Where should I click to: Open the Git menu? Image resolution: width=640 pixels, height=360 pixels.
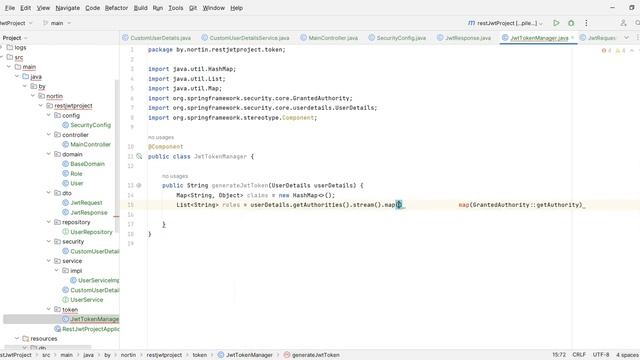(x=193, y=8)
